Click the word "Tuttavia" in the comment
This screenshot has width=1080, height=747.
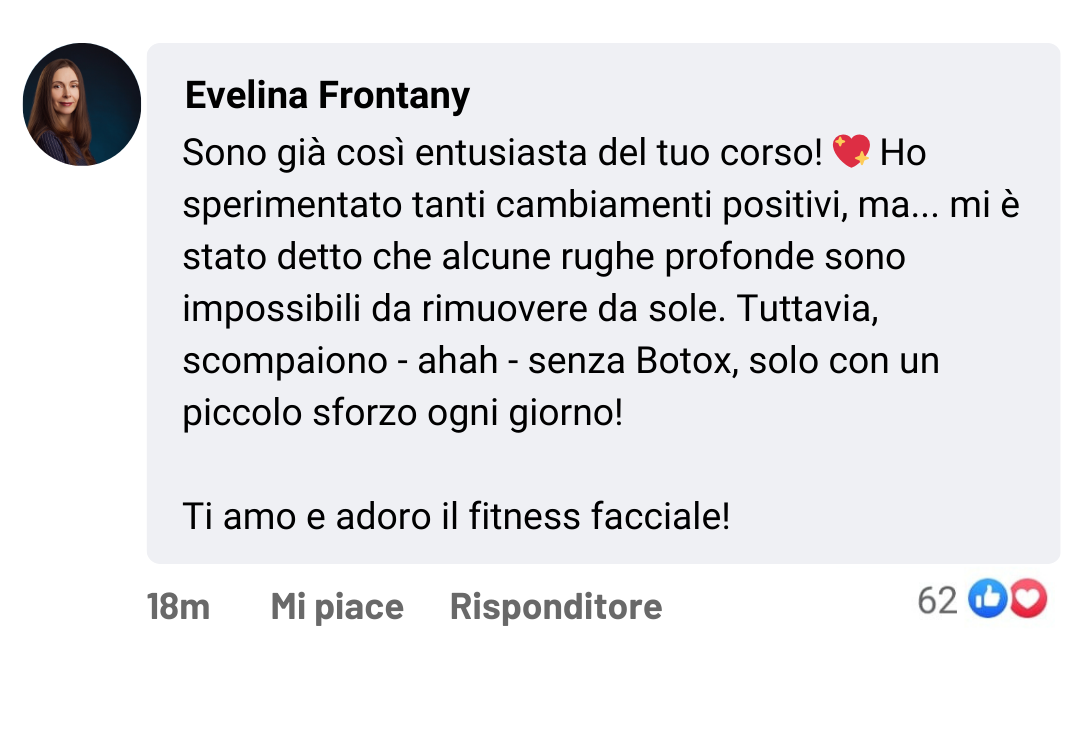coord(807,308)
